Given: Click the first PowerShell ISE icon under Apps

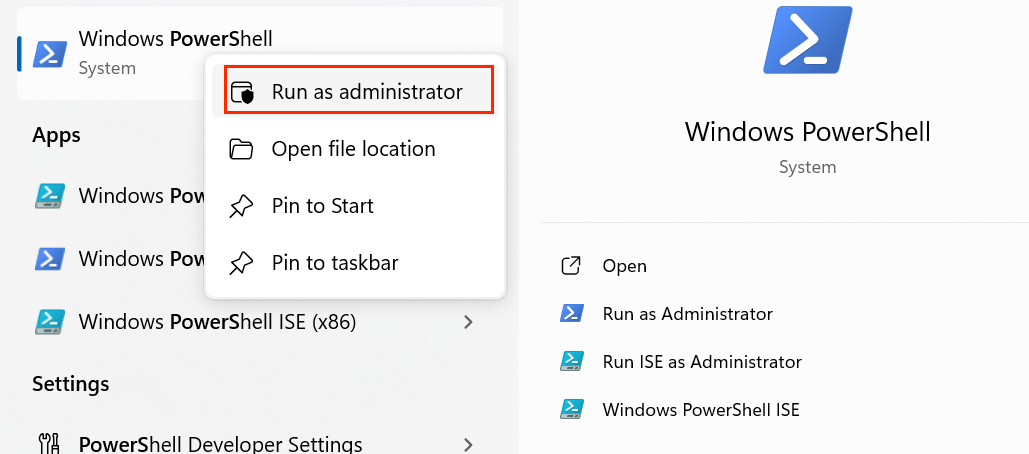Looking at the screenshot, I should pos(50,196).
